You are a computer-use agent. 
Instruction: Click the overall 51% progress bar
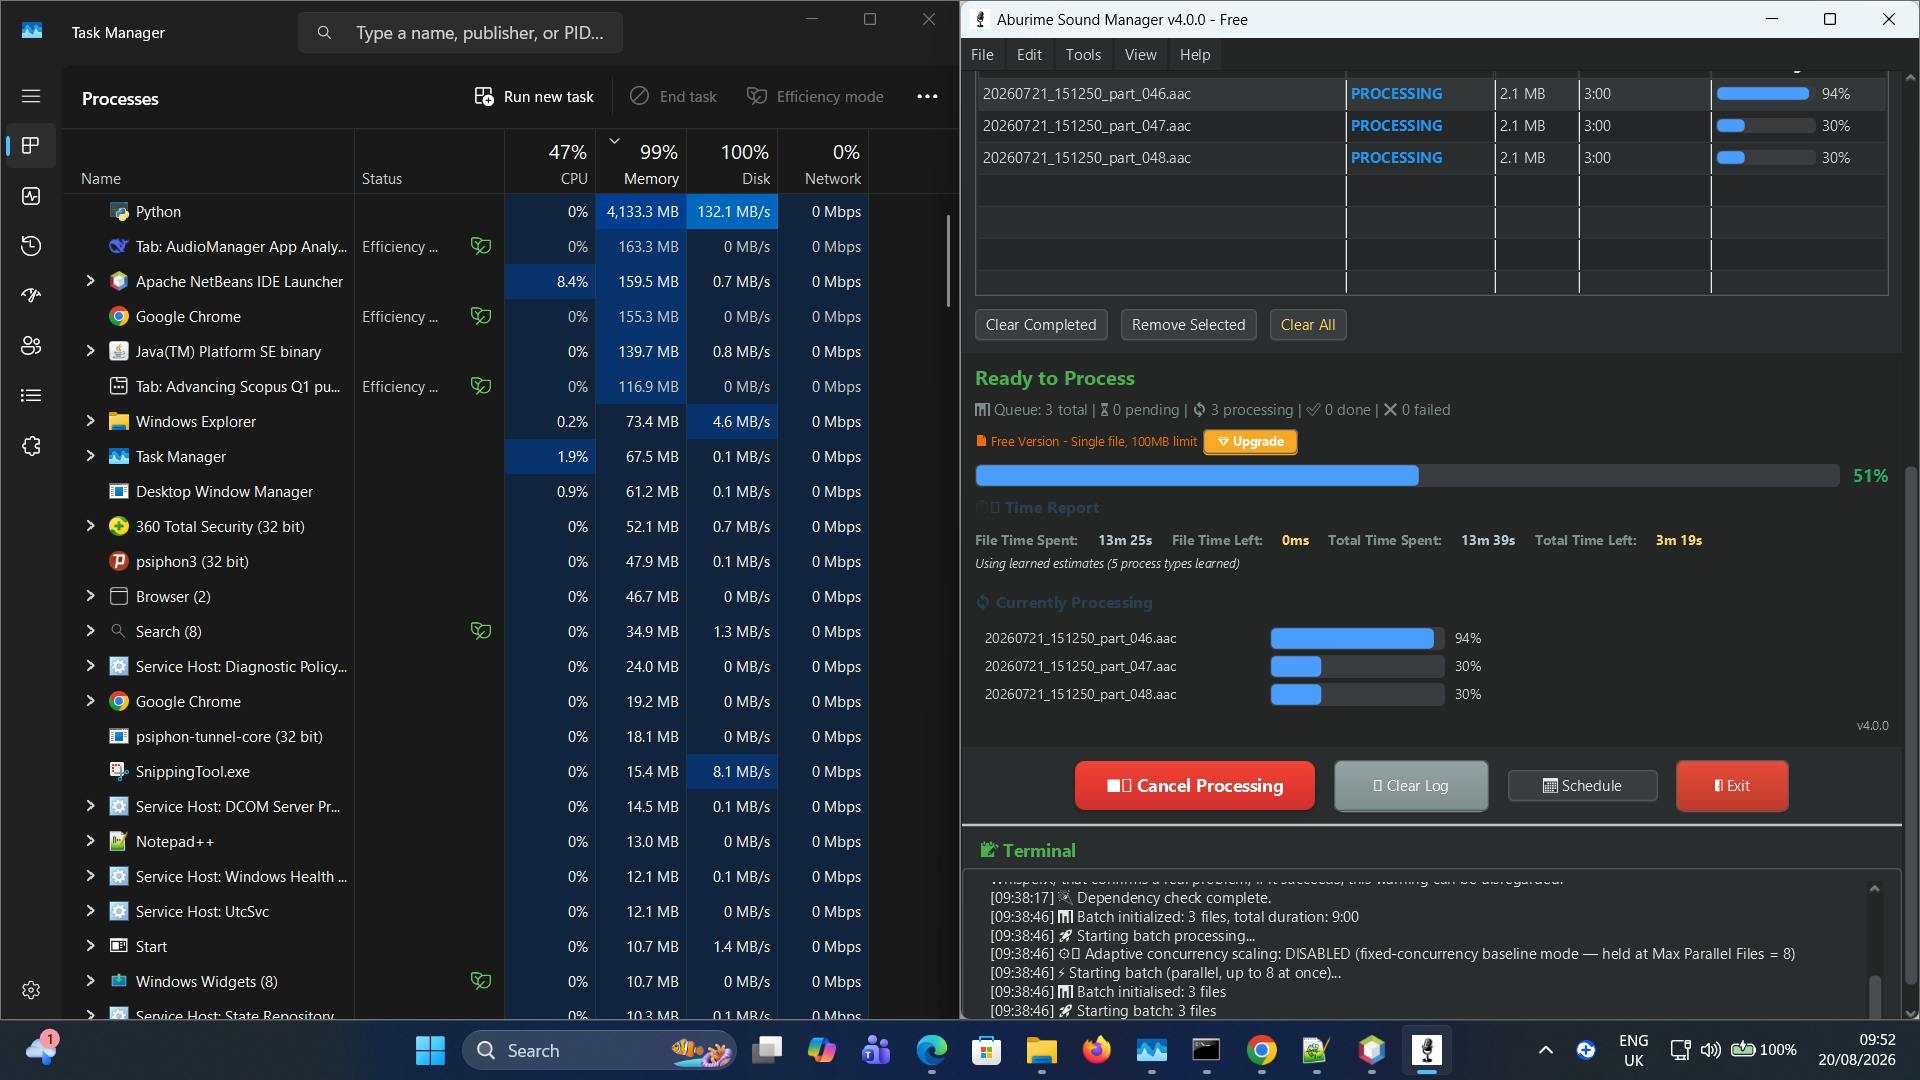click(1407, 476)
